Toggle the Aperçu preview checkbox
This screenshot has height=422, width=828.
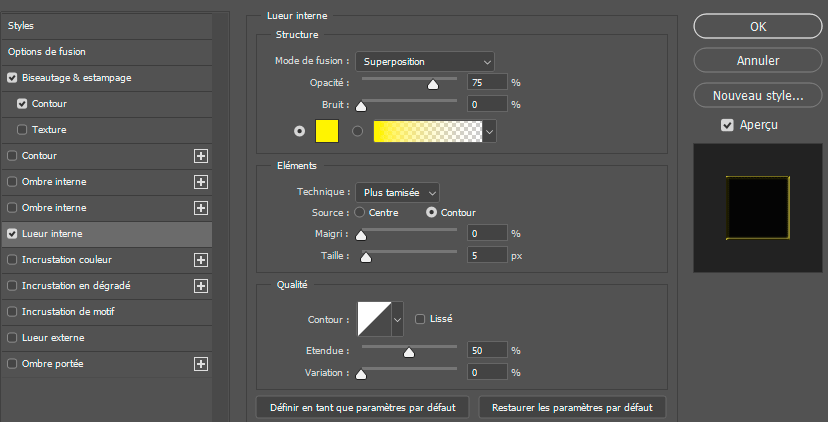coord(727,125)
